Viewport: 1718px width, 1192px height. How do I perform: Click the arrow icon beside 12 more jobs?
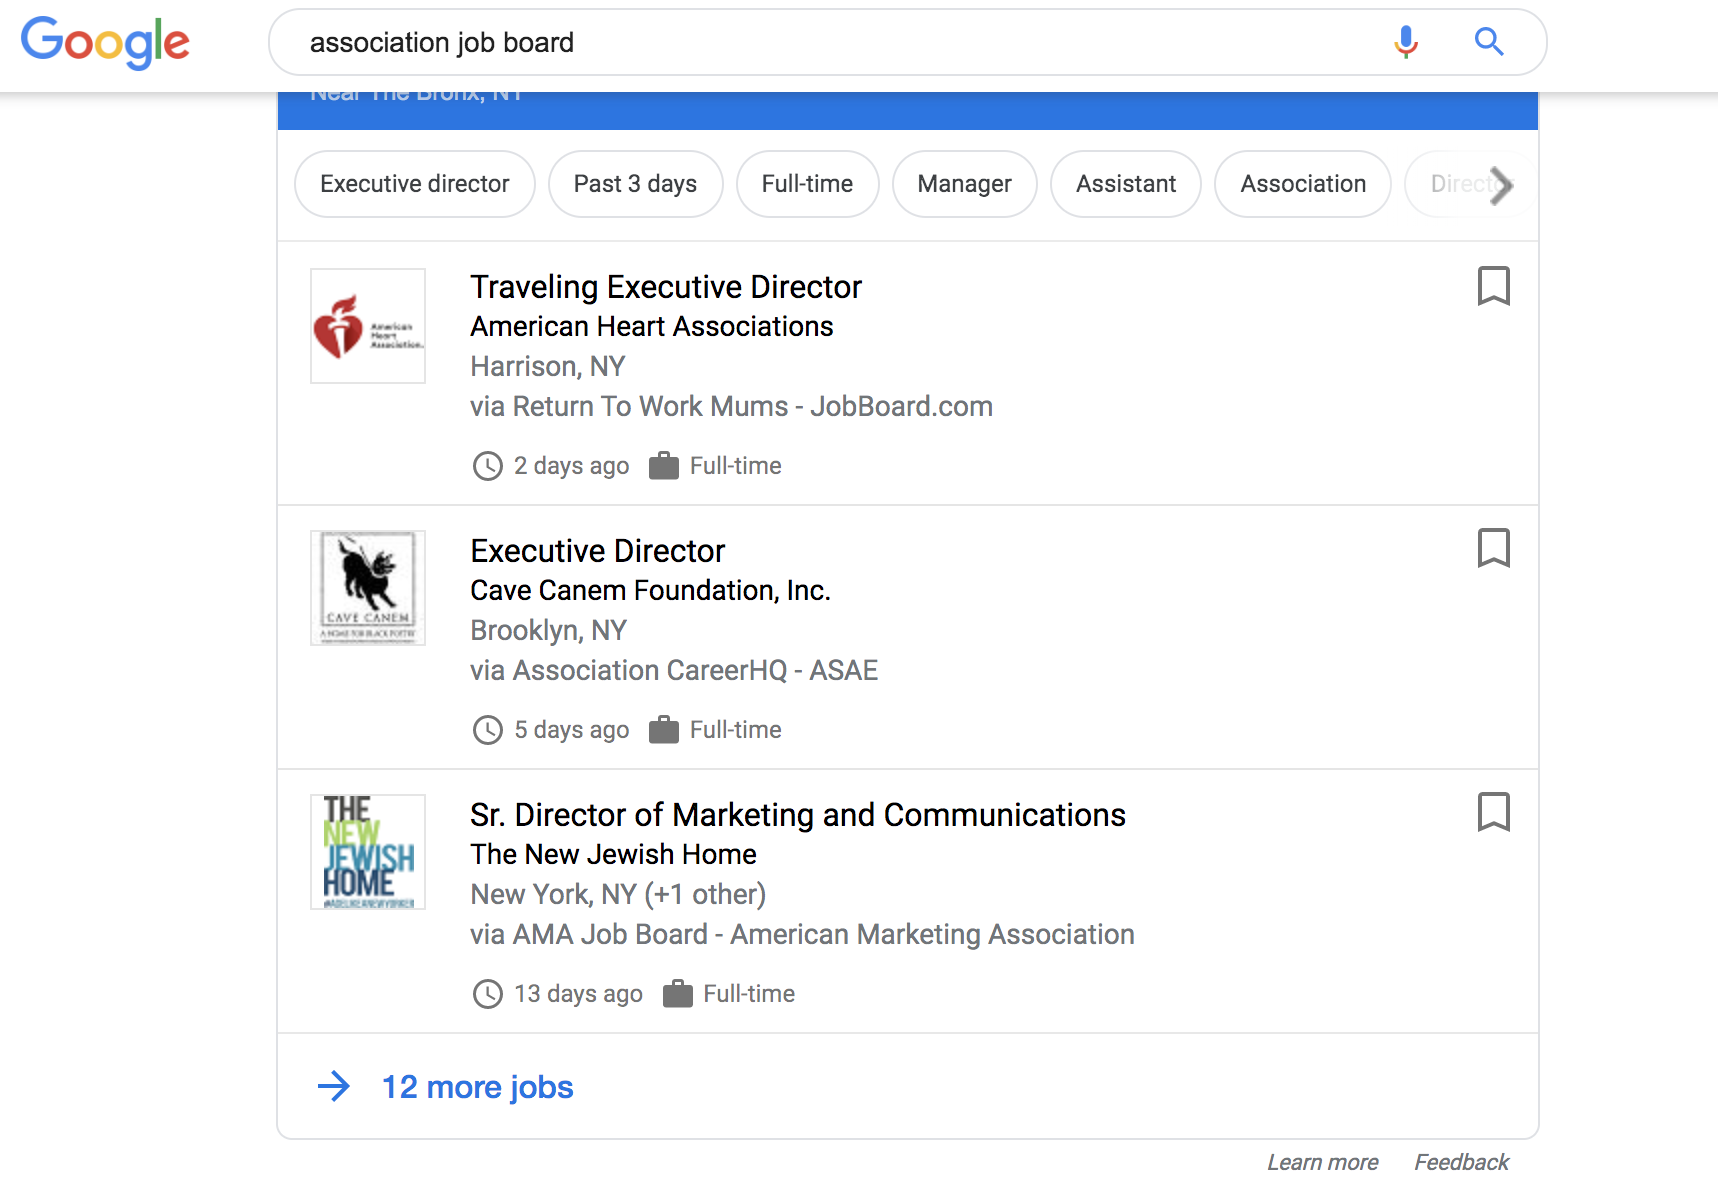pyautogui.click(x=334, y=1086)
